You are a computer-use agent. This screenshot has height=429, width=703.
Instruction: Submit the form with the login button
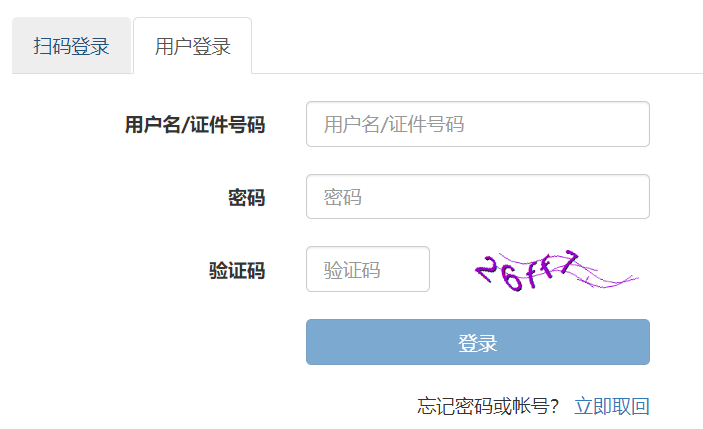[477, 342]
